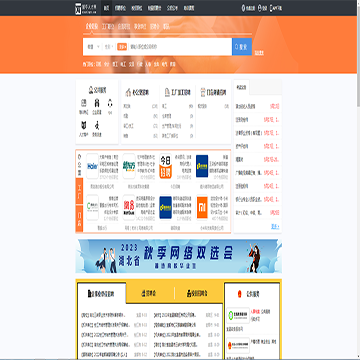Click the blue logo left of the Xiaomi logo
The height and width of the screenshot is (360, 360).
165,208
